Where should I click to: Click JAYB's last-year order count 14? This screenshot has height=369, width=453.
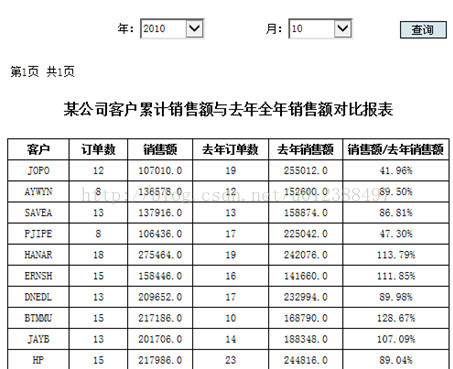point(230,339)
